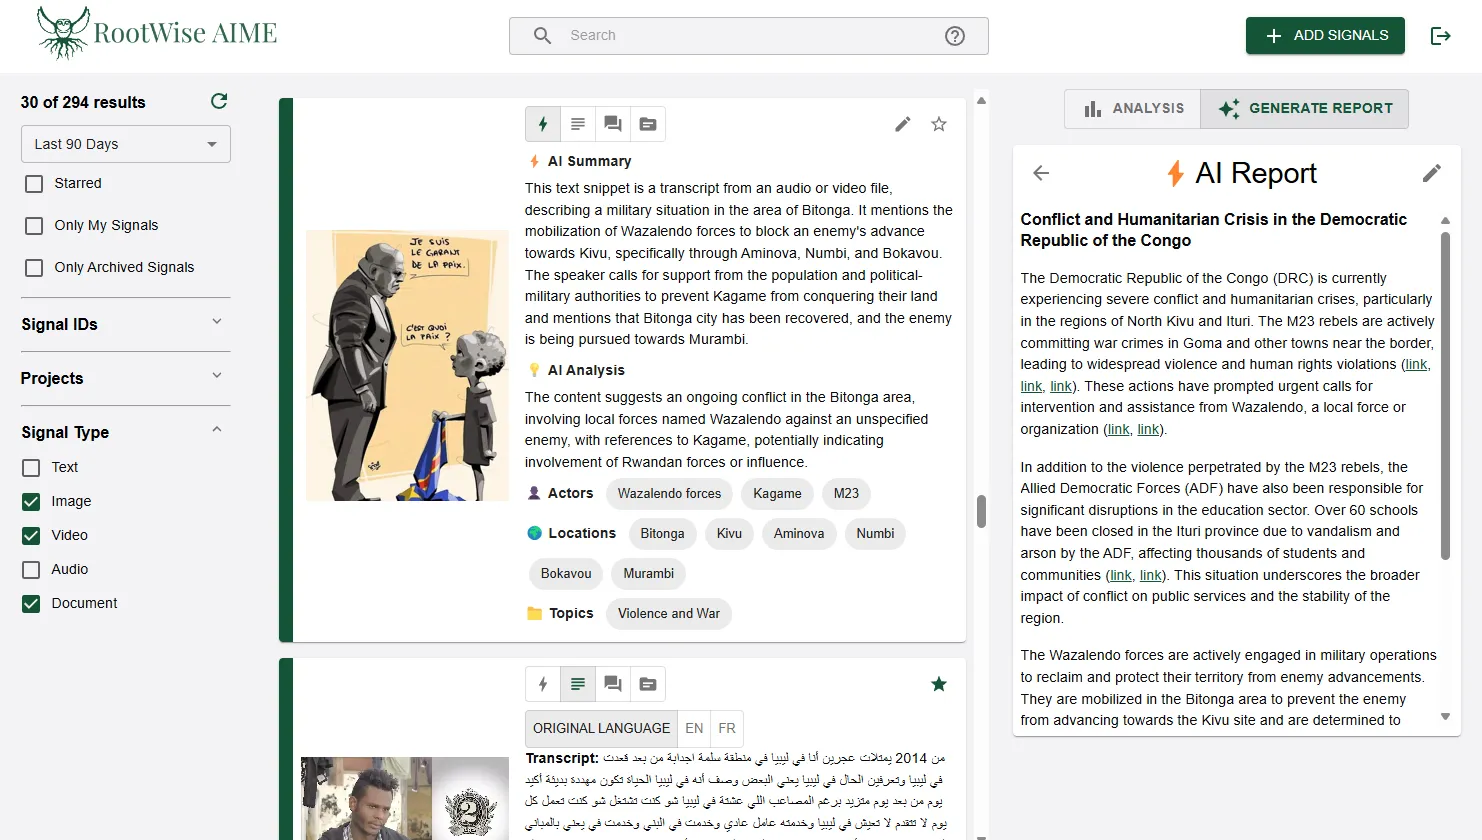Enable the Text signal type filter
1482x840 pixels.
33,467
